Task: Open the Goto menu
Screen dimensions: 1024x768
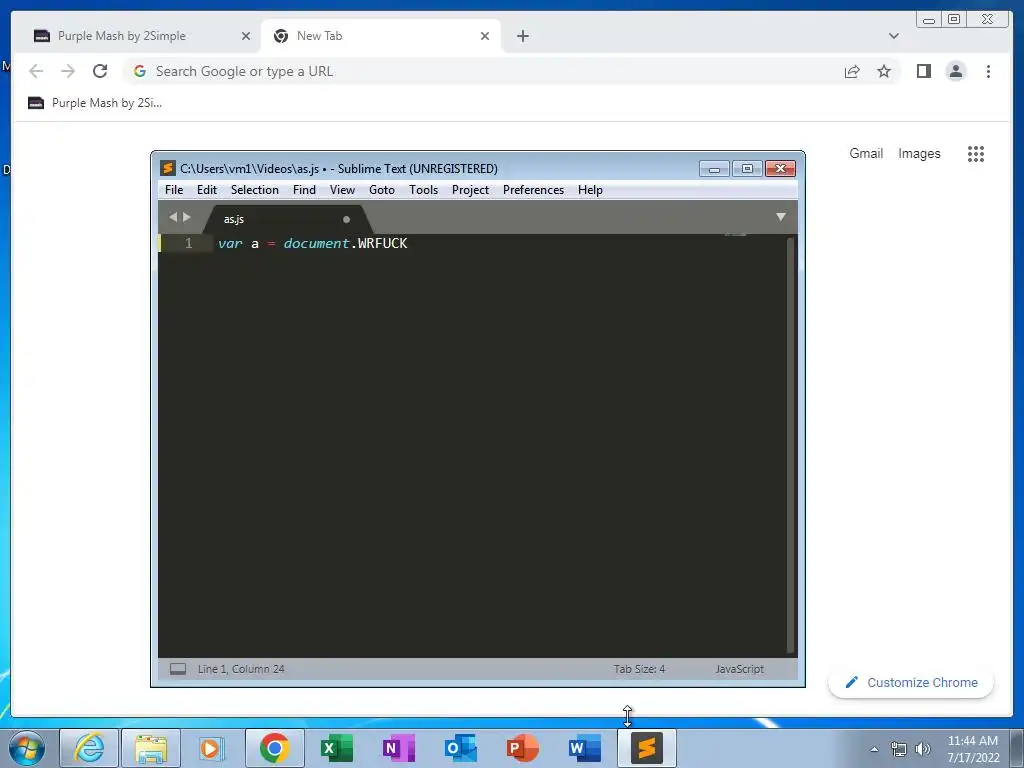Action: pyautogui.click(x=382, y=190)
